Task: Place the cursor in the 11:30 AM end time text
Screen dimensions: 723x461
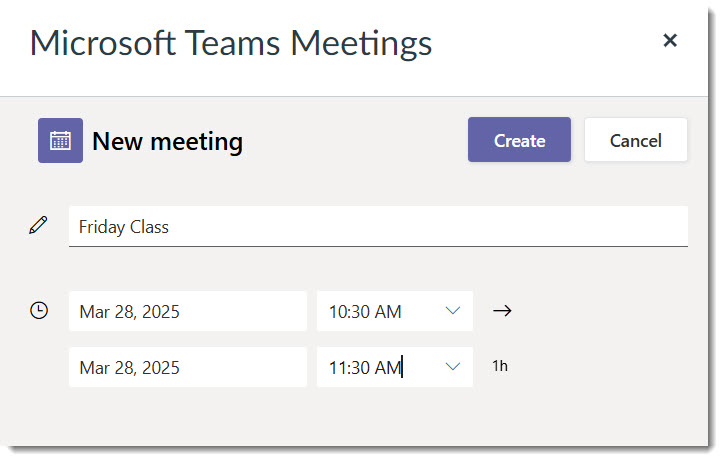Action: 365,368
